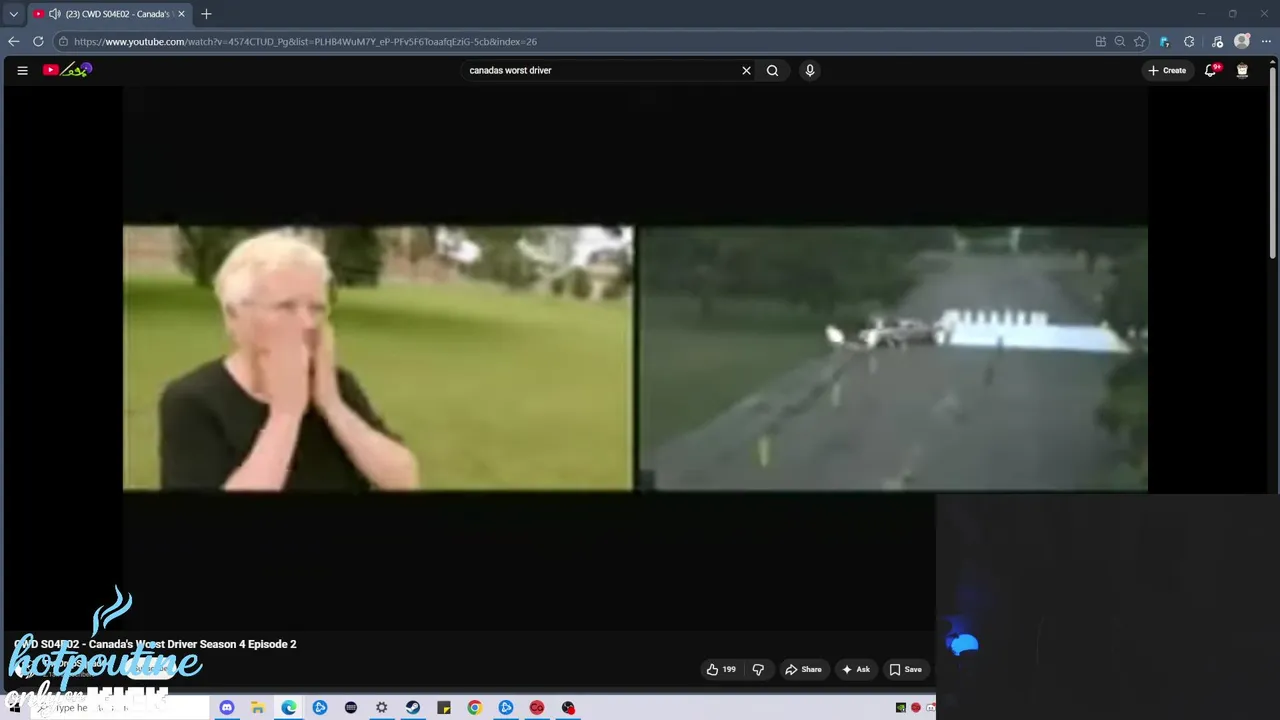Image resolution: width=1280 pixels, height=720 pixels.
Task: Dislike the video with thumbs down
Action: (758, 669)
